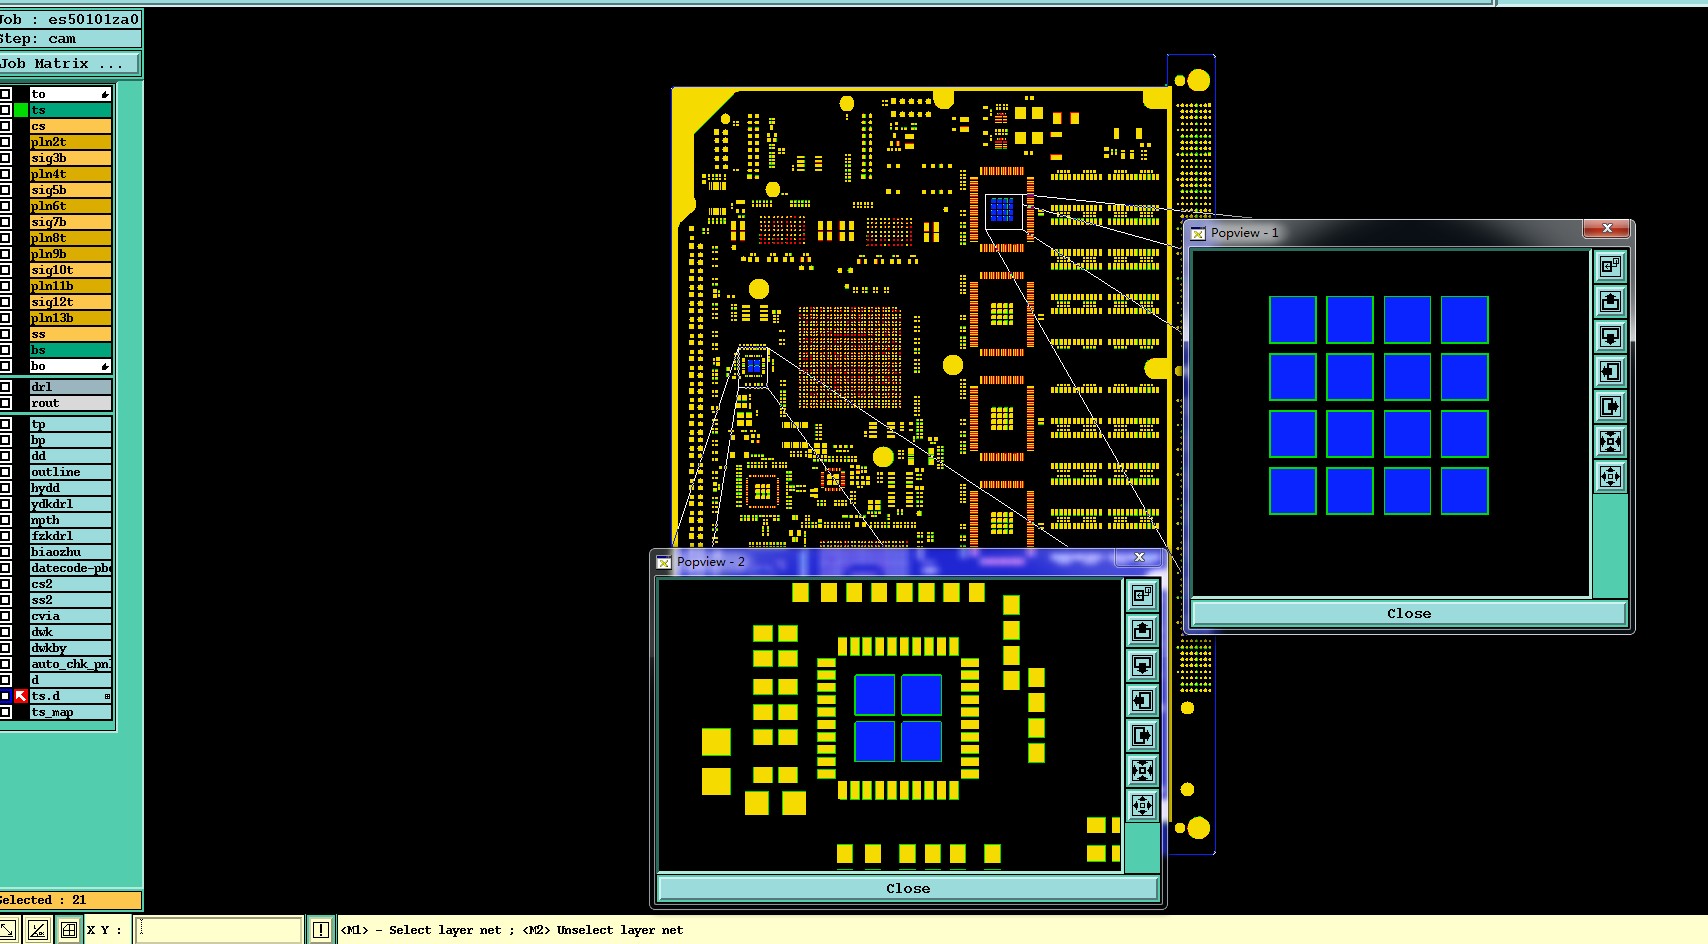The width and height of the screenshot is (1708, 944).
Task: Pan right in Popview - 2
Action: (x=1142, y=735)
